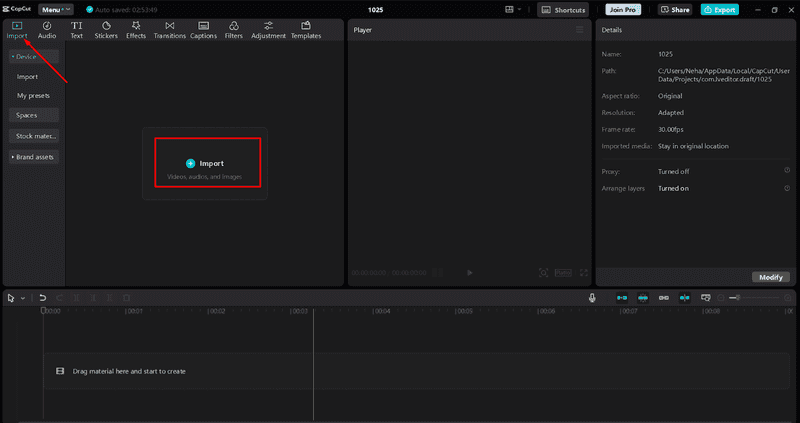800x423 pixels.
Task: Toggle linkage icon in timeline toolbar
Action: 664,297
